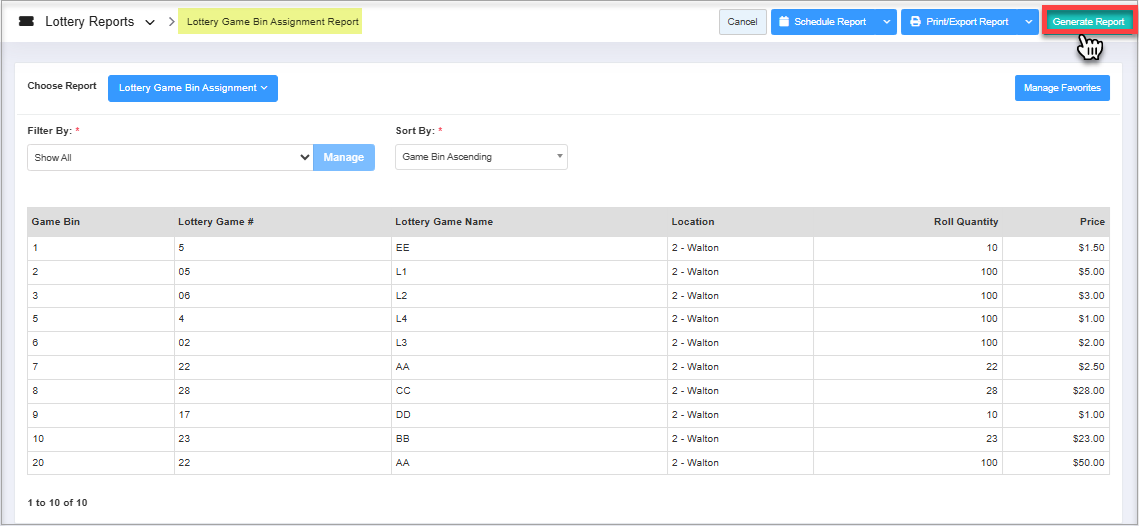
Task: Click the calendar icon on Schedule Report
Action: pyautogui.click(x=784, y=22)
